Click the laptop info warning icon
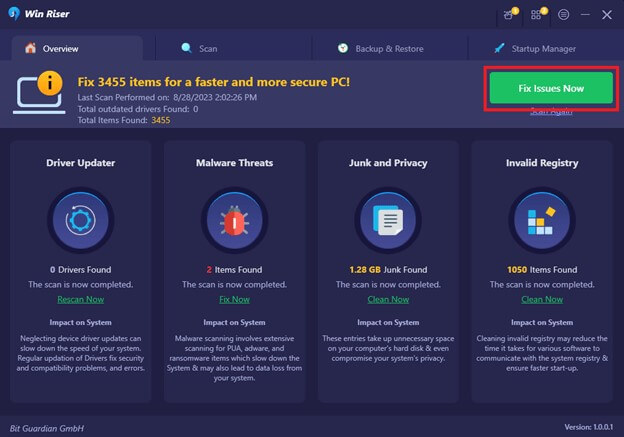This screenshot has height=437, width=624. pyautogui.click(x=39, y=92)
